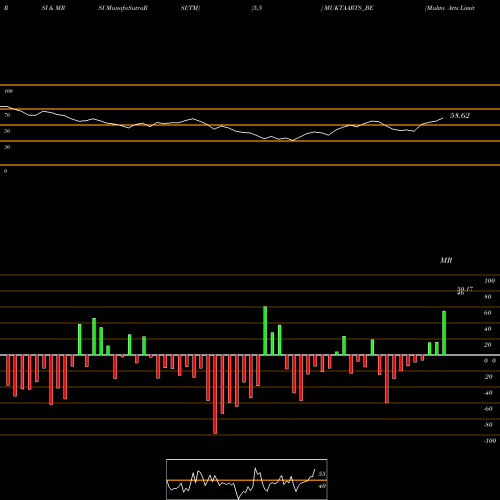
Task: Click the -60 label on MR axis
Action: pos(488,409)
